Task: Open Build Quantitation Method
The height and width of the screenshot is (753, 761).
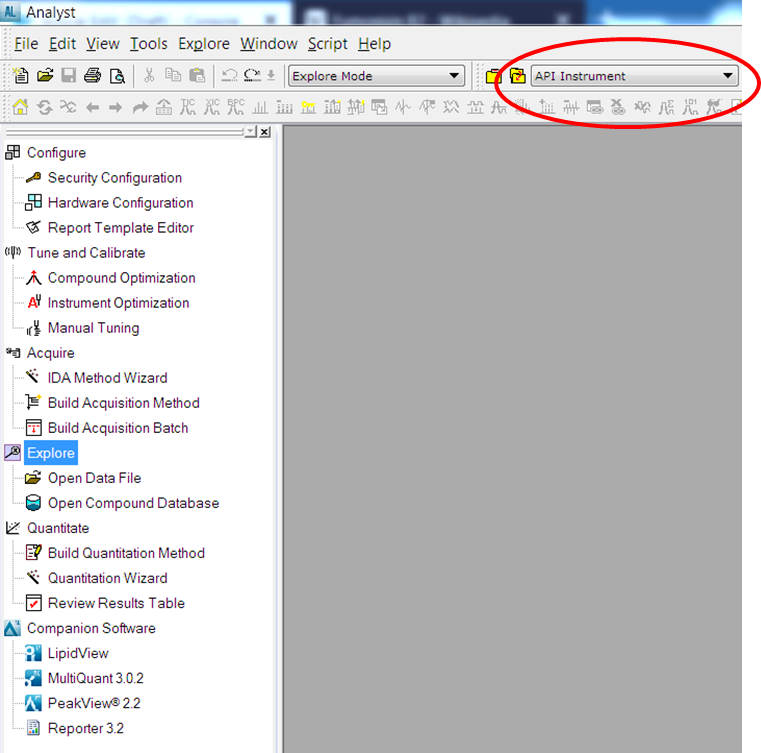Action: [x=126, y=553]
